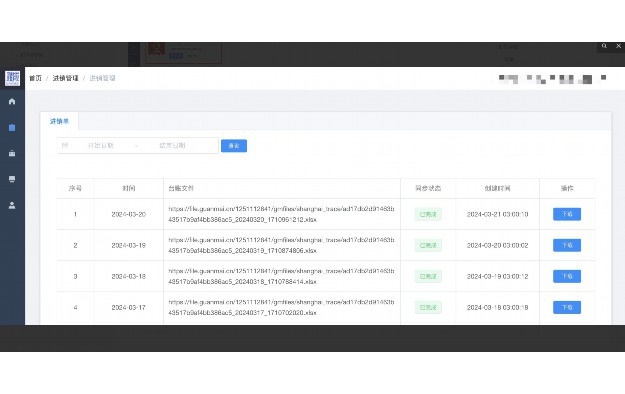Click the 结束日期 end date field
Viewport: 625px width, 394px height.
coord(172,146)
